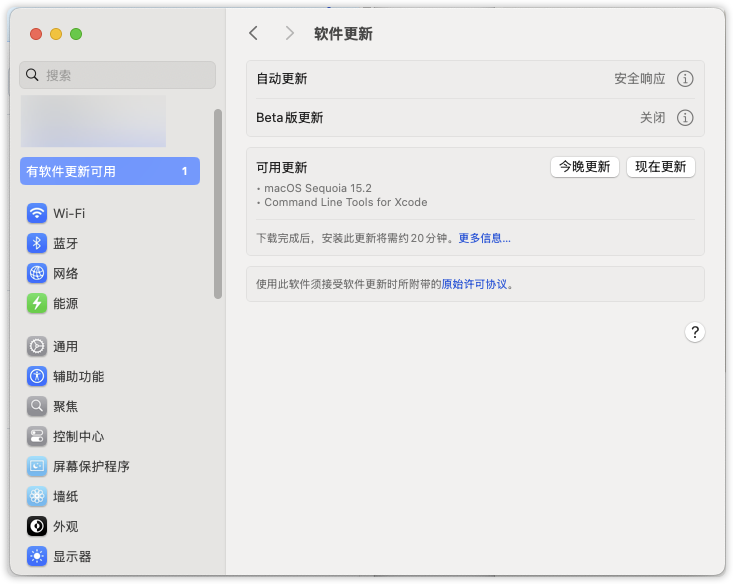Click the blurred Apple ID account area

(x=93, y=121)
